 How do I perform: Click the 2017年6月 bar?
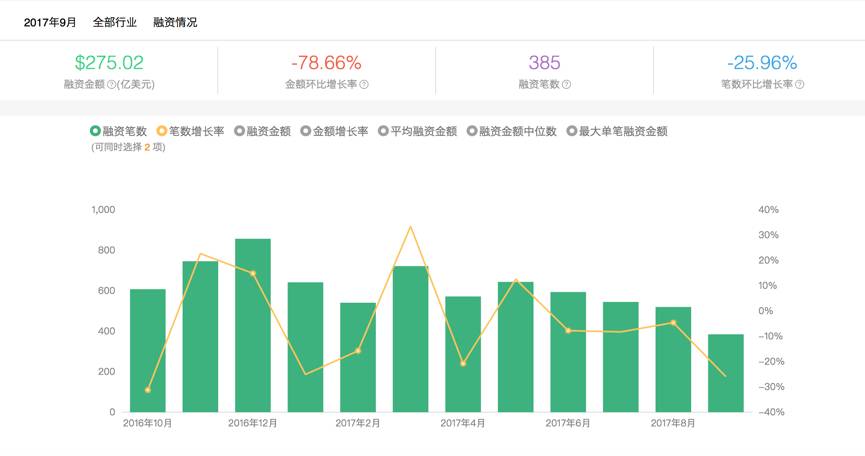click(568, 352)
